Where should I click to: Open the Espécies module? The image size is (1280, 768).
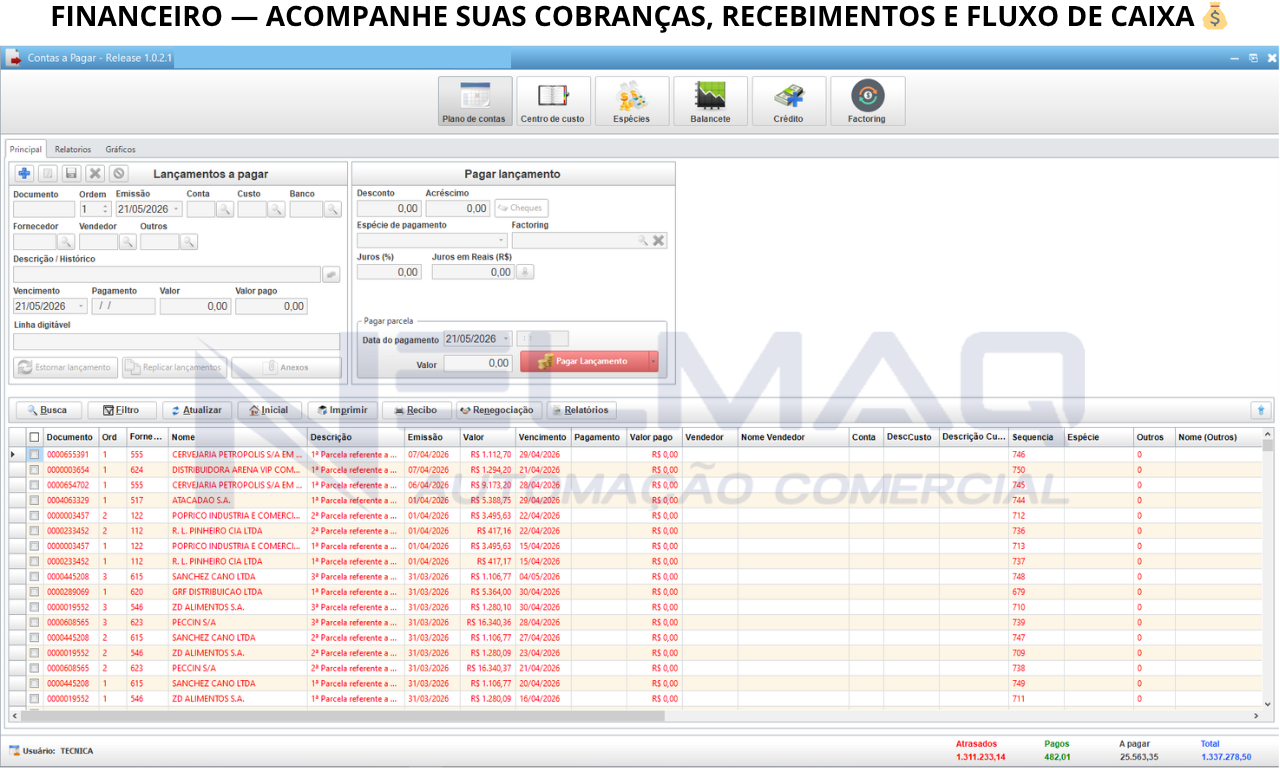pyautogui.click(x=631, y=102)
